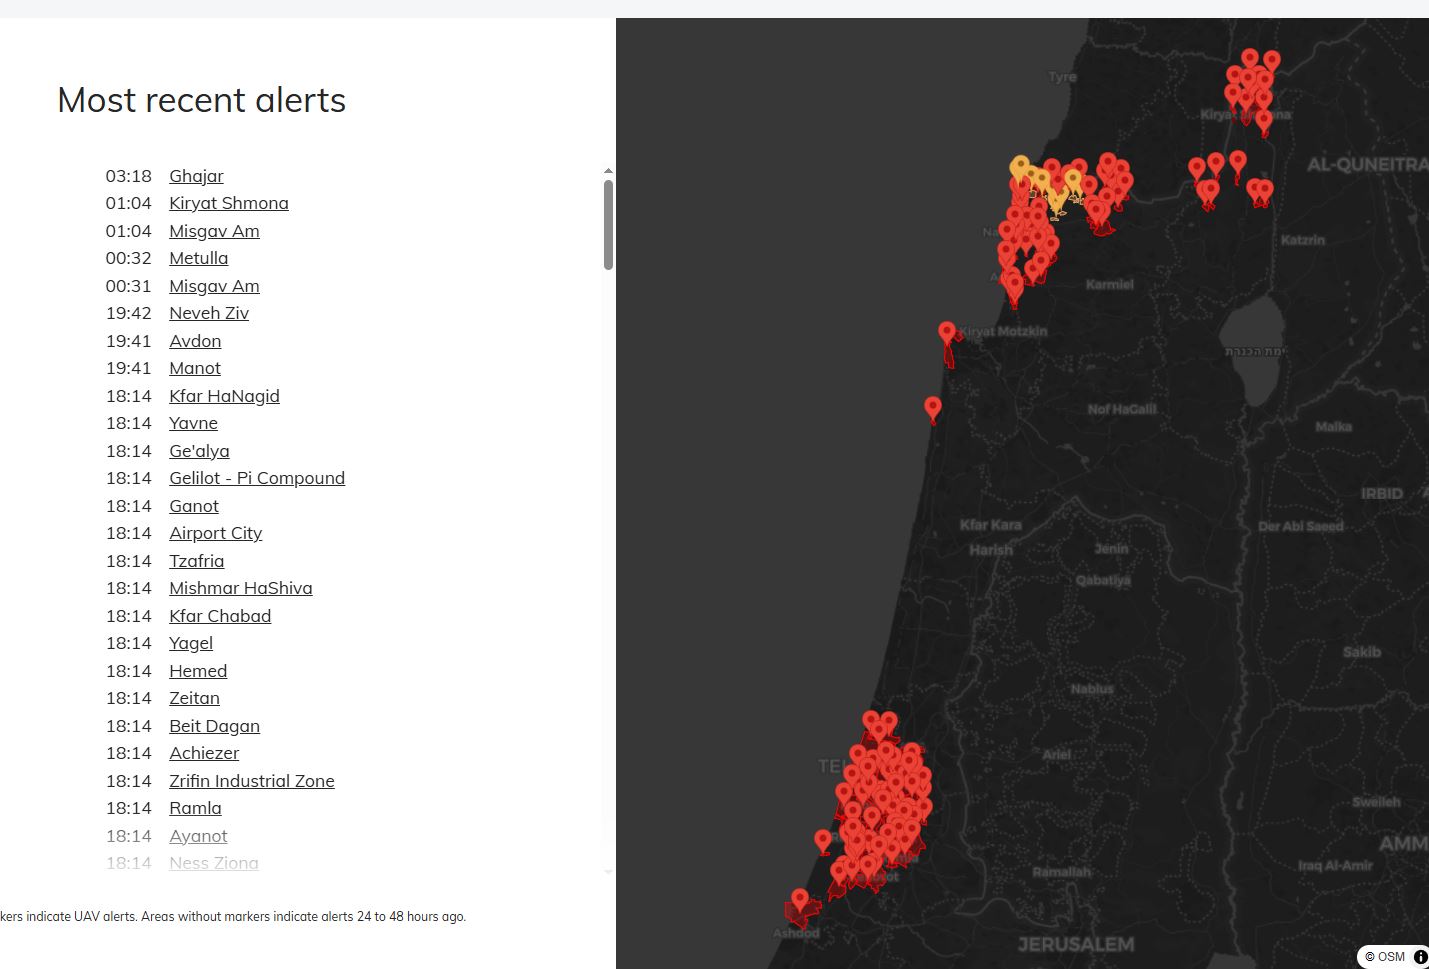
Task: Click the red marker beside Kiryat Motzkin
Action: pyautogui.click(x=947, y=333)
